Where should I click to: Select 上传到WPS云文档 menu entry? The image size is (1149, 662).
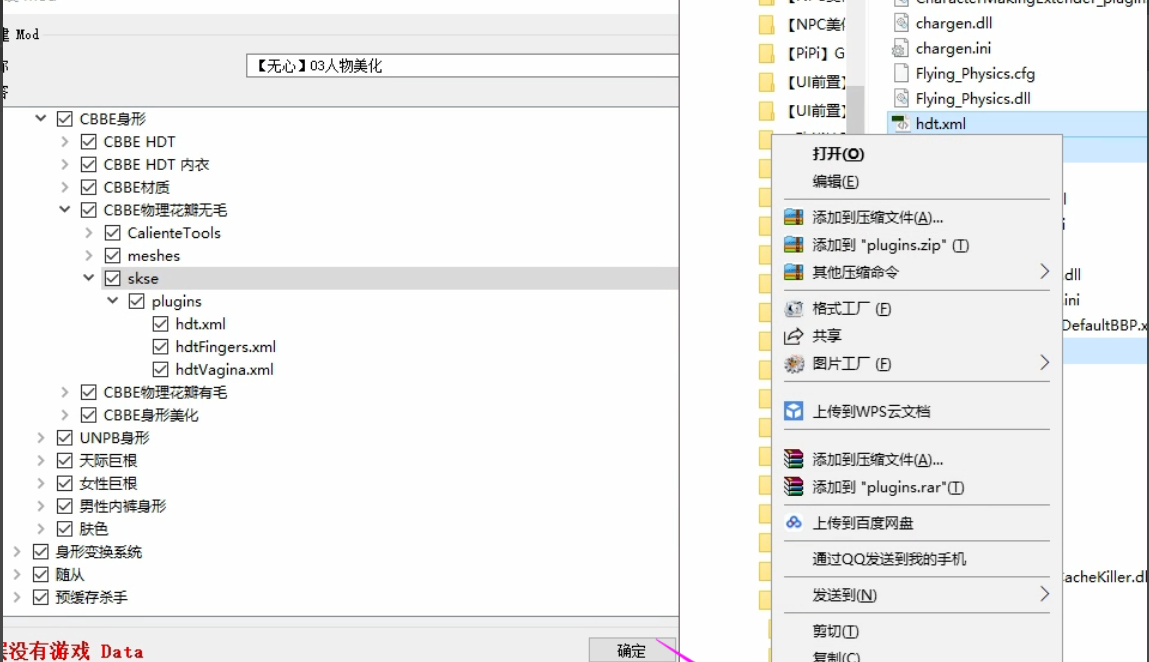[917, 411]
